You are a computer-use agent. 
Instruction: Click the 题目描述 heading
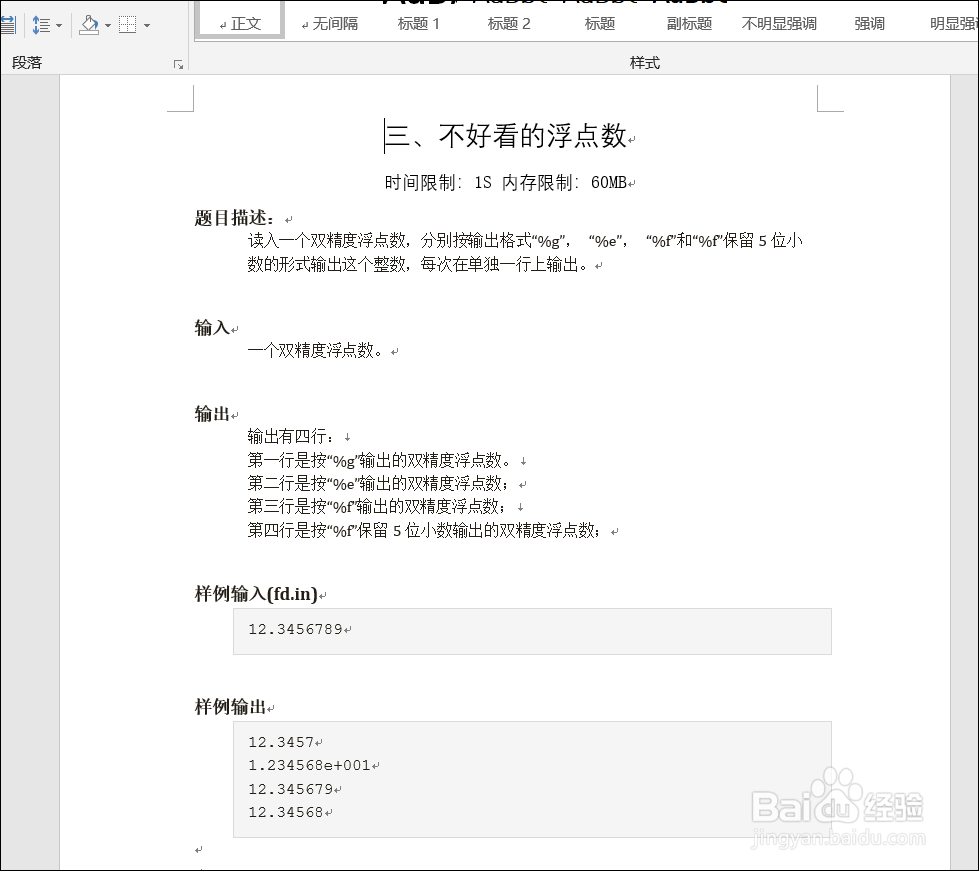coord(234,217)
